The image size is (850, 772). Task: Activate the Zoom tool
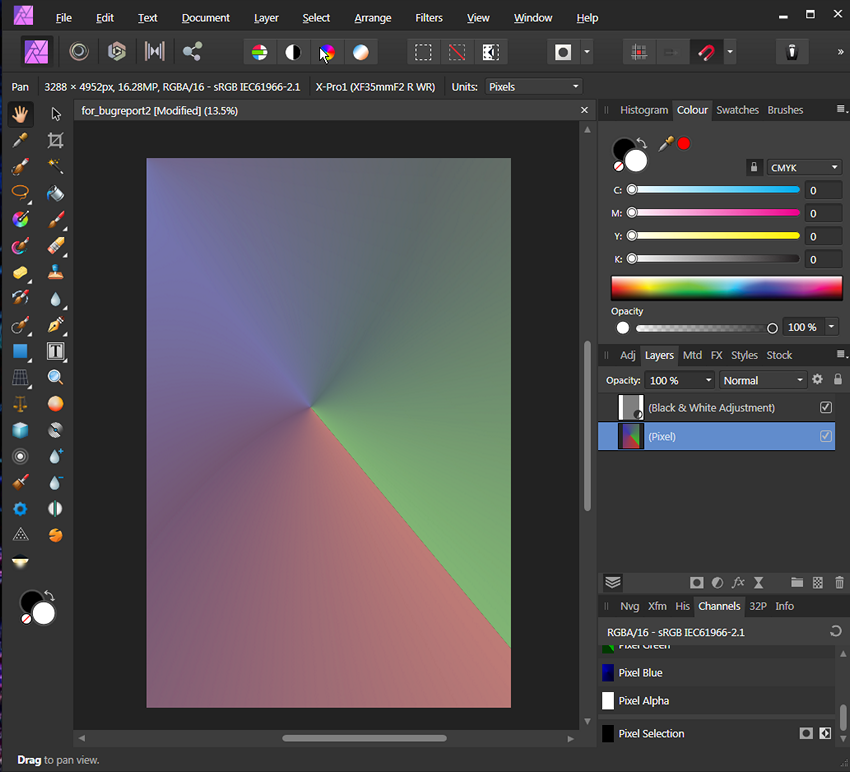coord(55,378)
